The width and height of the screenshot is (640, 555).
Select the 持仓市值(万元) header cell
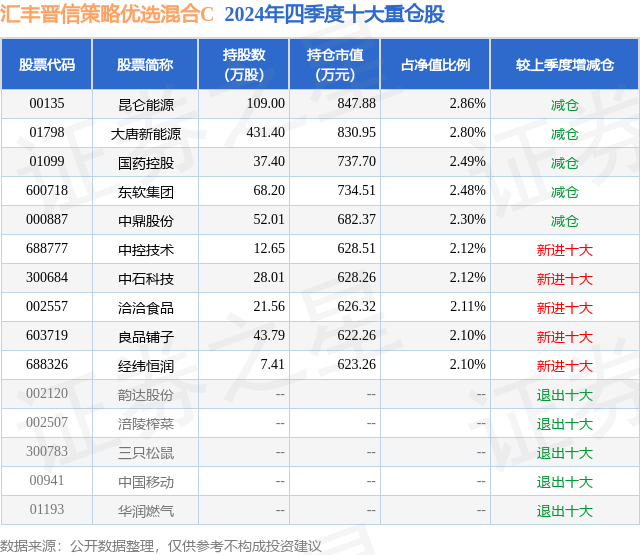click(x=335, y=64)
